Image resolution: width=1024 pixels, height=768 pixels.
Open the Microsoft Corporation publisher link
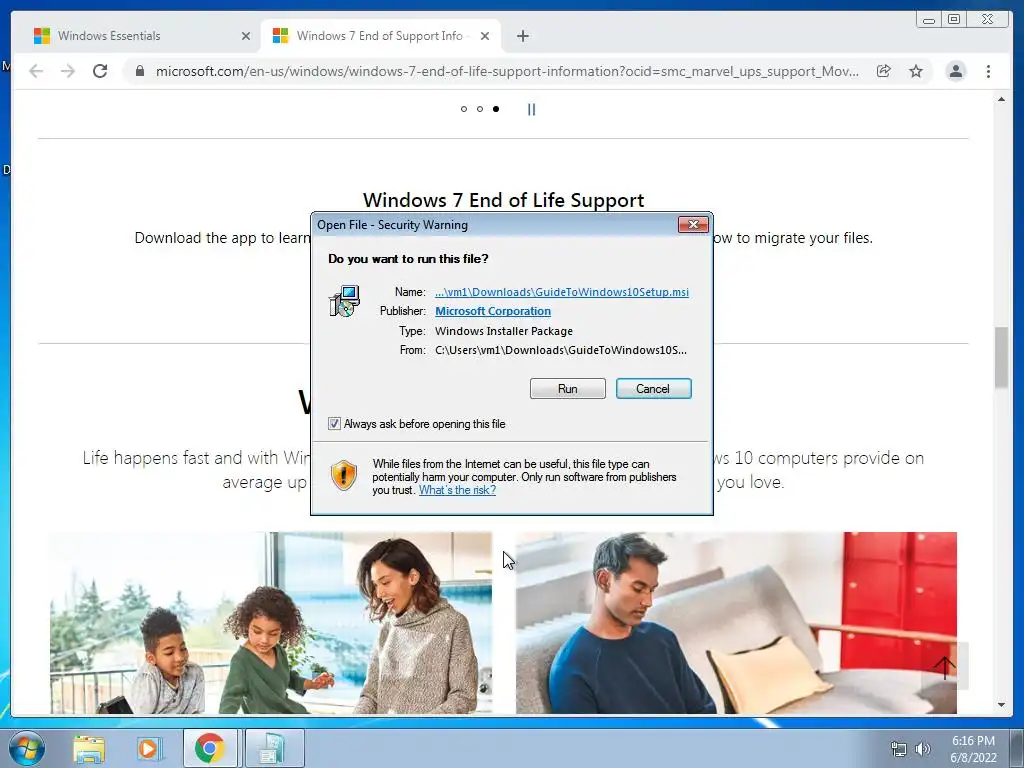(492, 311)
